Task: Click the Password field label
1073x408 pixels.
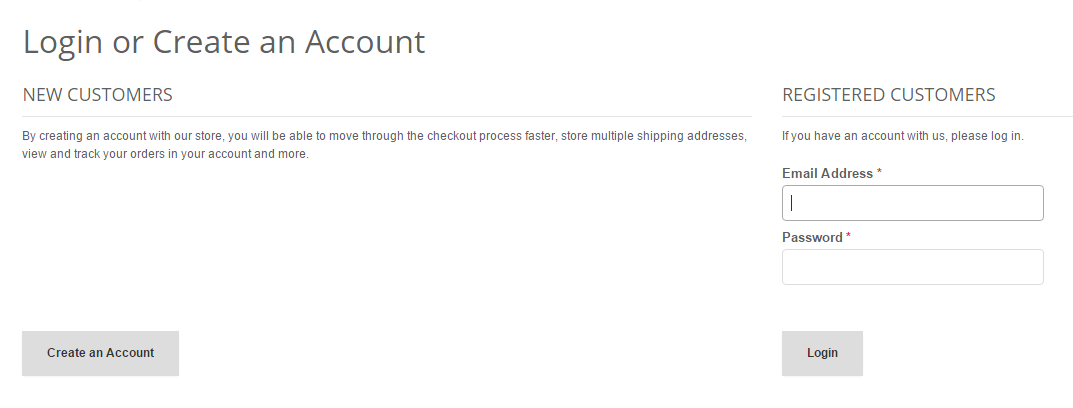Action: coord(812,238)
